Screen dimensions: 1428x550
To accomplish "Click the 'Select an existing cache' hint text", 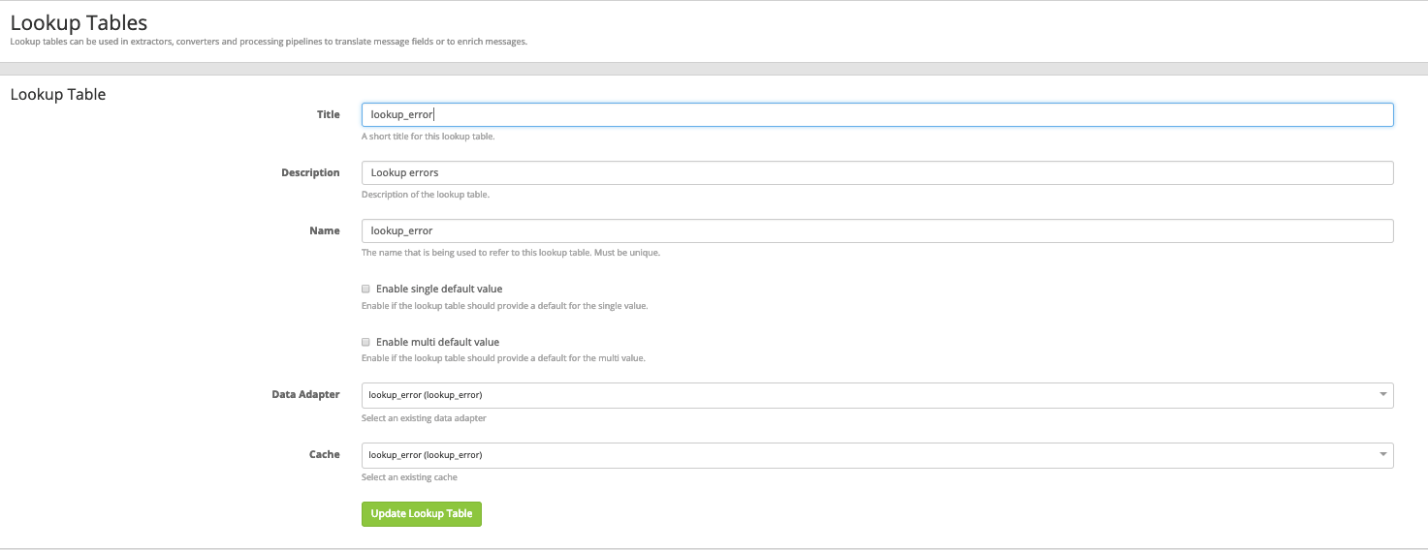I will 409,478.
